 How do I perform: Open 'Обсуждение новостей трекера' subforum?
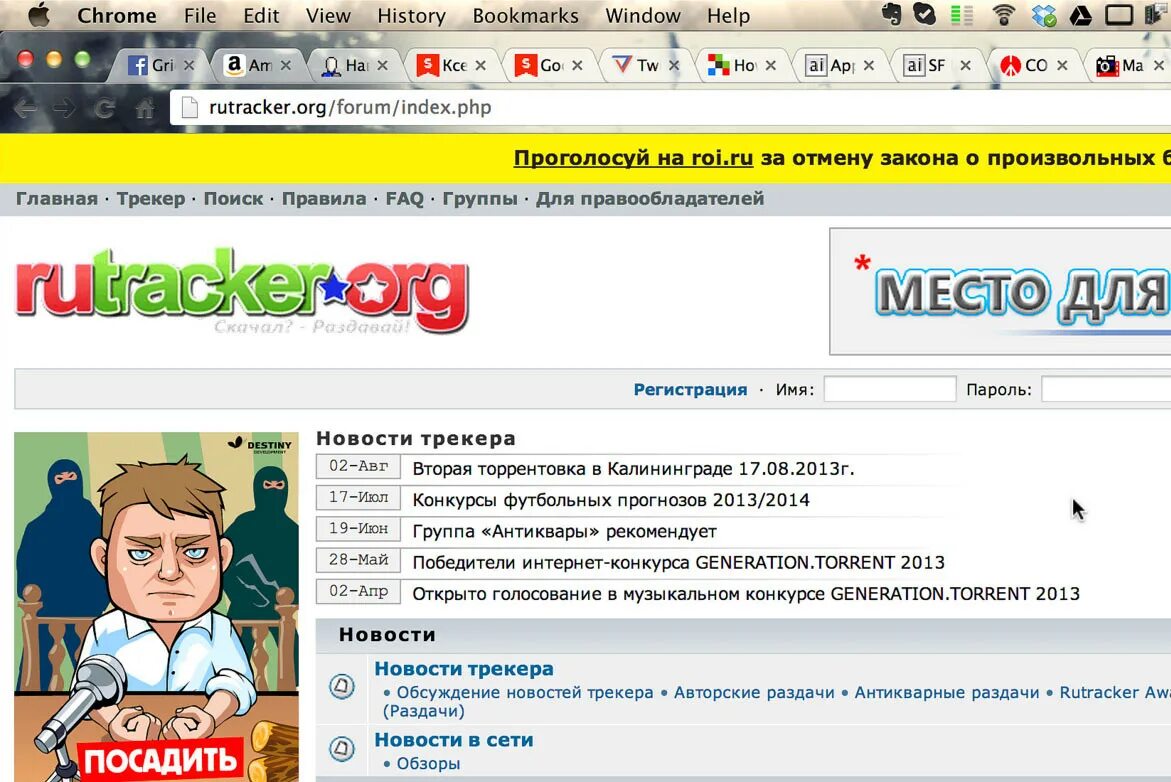click(x=525, y=692)
